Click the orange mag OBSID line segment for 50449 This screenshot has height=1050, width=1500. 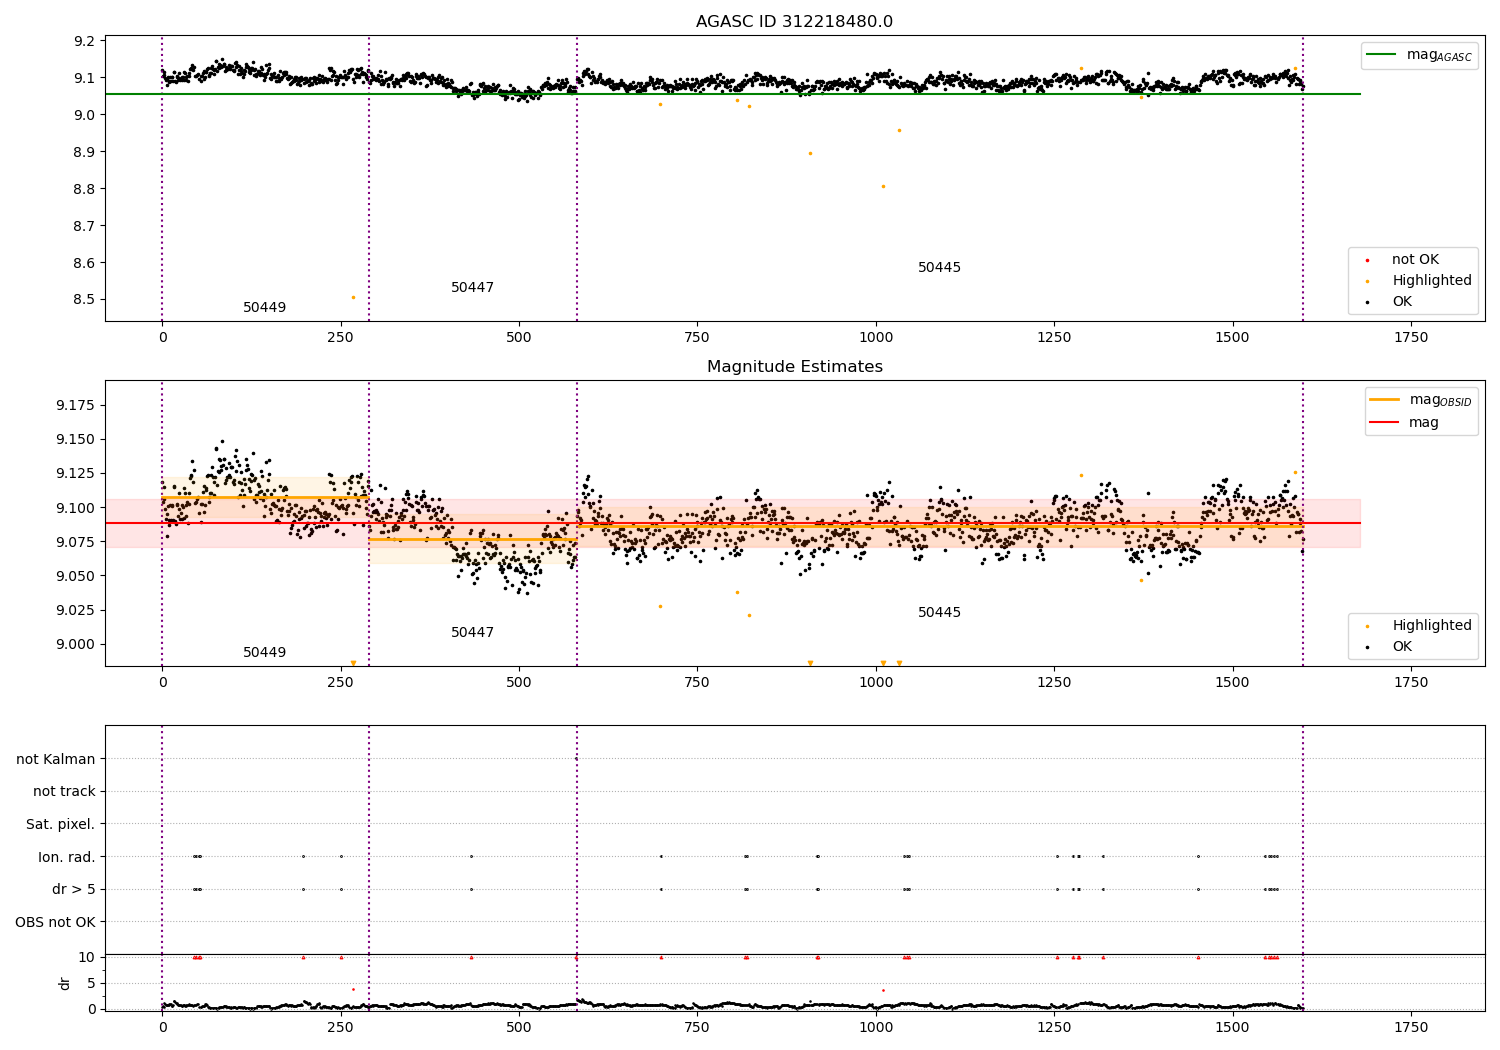click(265, 497)
